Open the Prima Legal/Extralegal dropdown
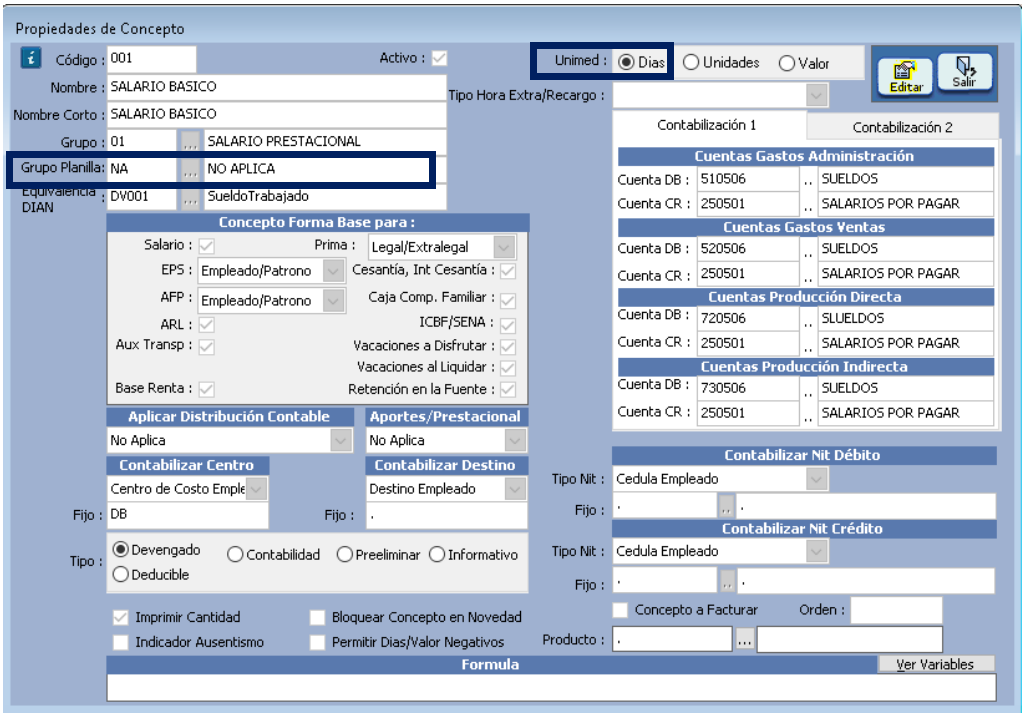1024x717 pixels. tap(504, 247)
